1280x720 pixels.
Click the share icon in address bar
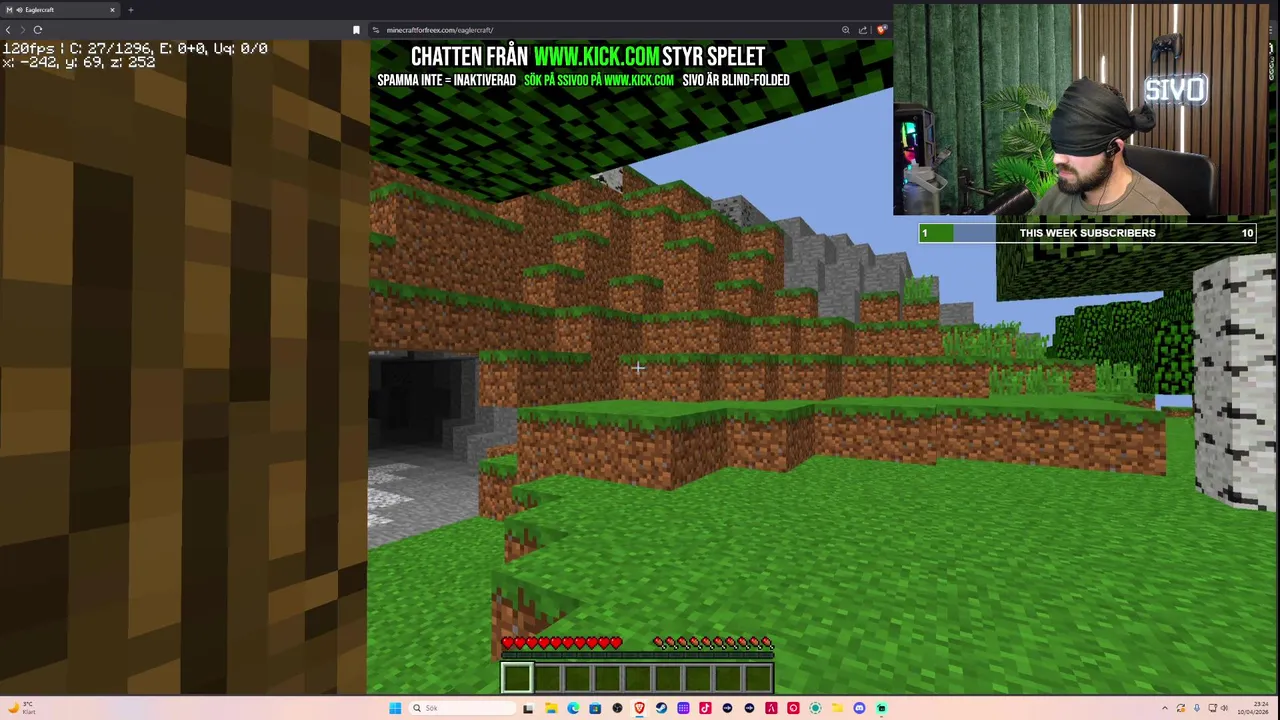click(x=863, y=30)
